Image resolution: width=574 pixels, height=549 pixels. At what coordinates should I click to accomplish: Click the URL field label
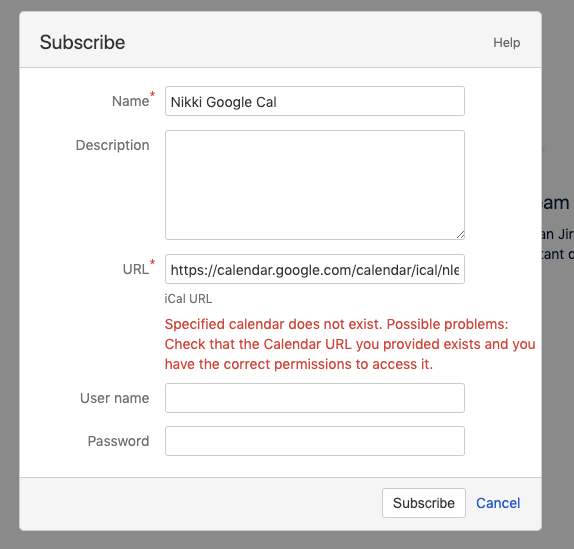(136, 269)
